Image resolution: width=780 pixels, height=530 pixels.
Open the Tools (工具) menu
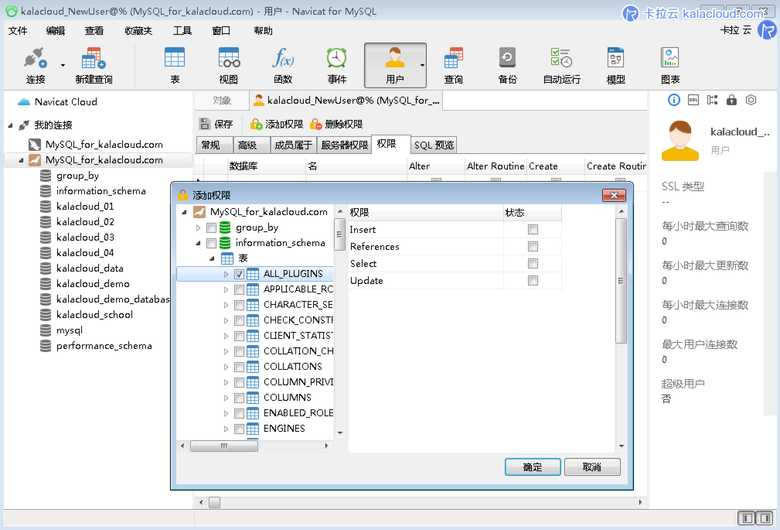point(182,31)
